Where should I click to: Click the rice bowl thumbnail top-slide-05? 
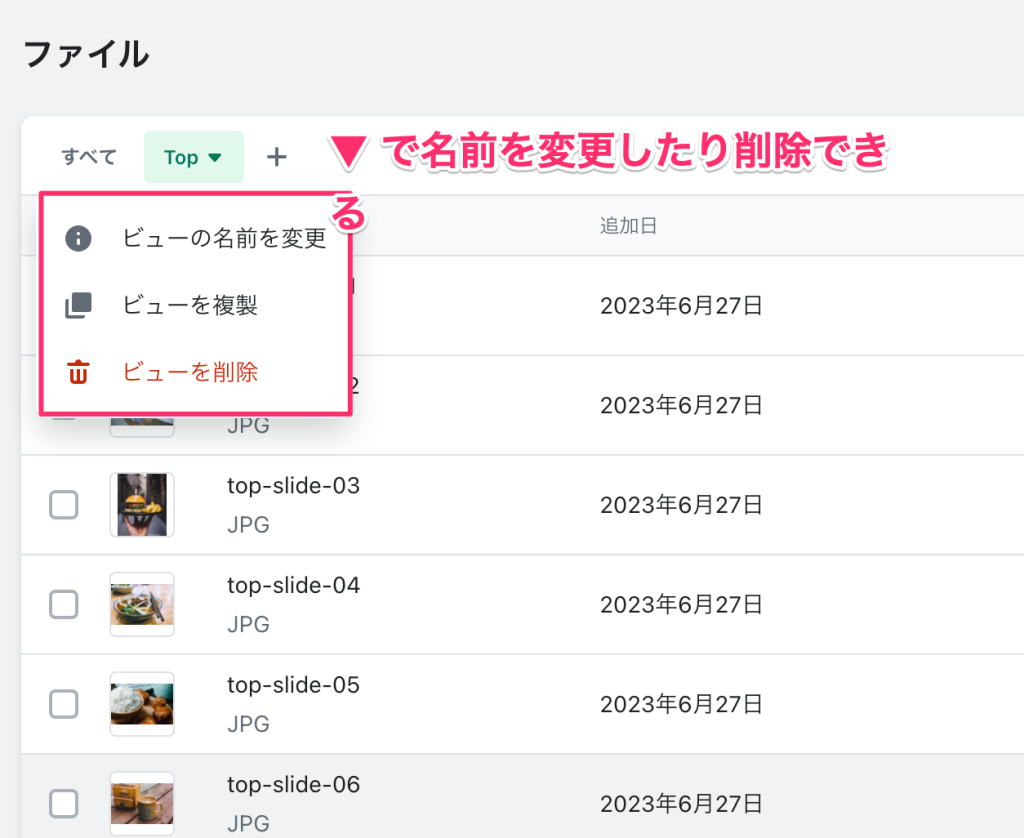(x=142, y=704)
